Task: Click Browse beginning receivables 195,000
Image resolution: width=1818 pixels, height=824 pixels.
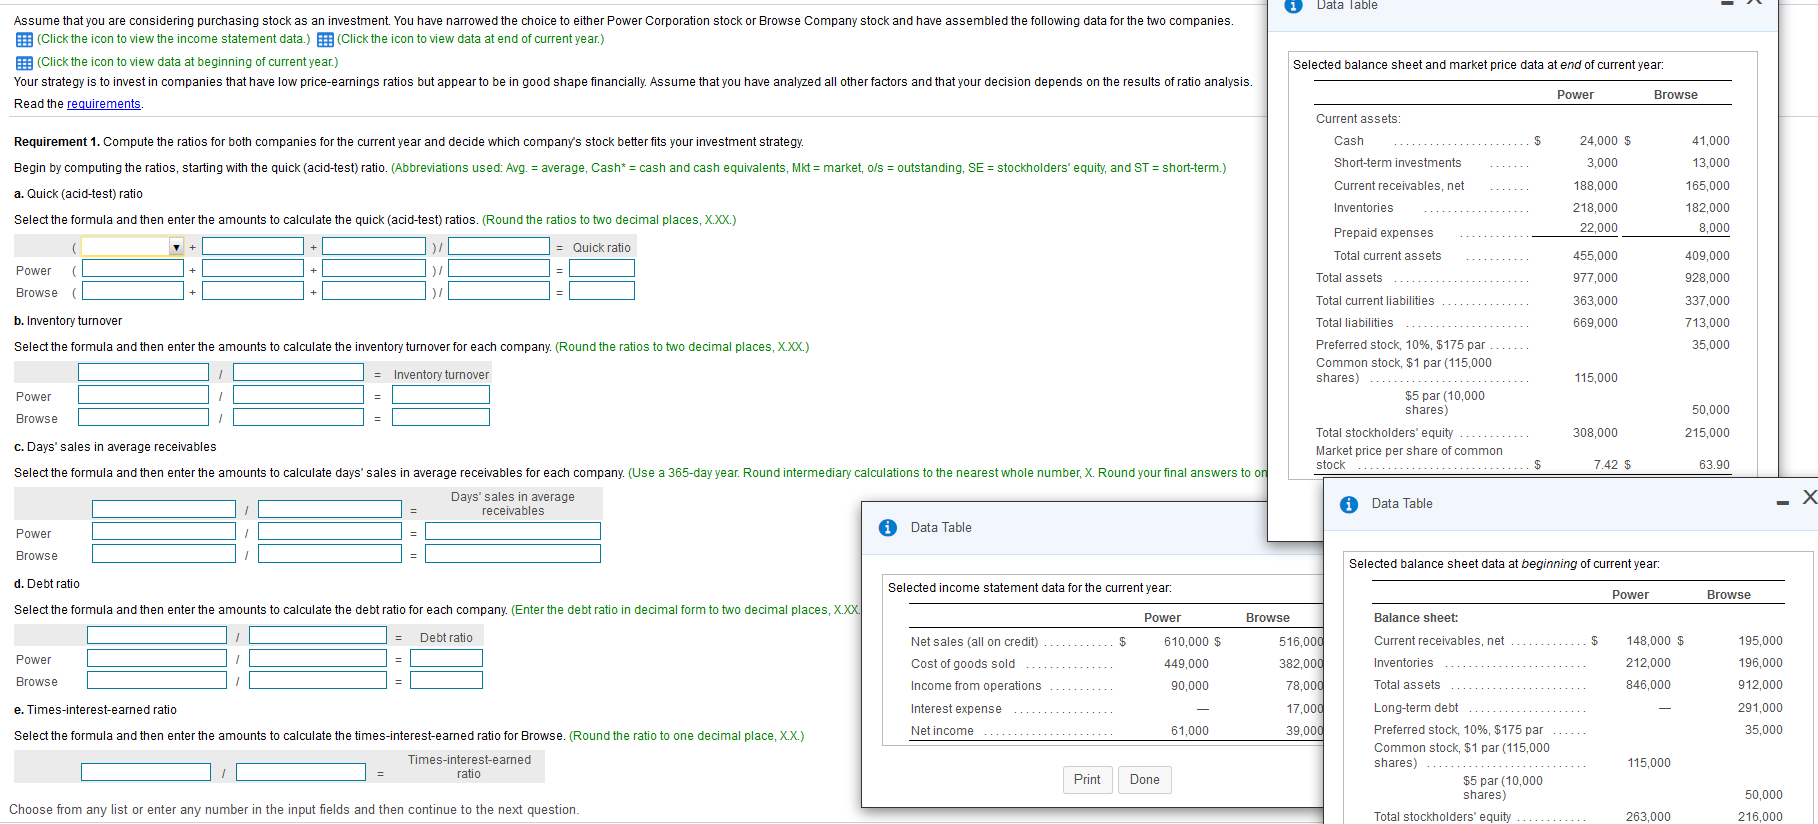Action: tap(1760, 641)
